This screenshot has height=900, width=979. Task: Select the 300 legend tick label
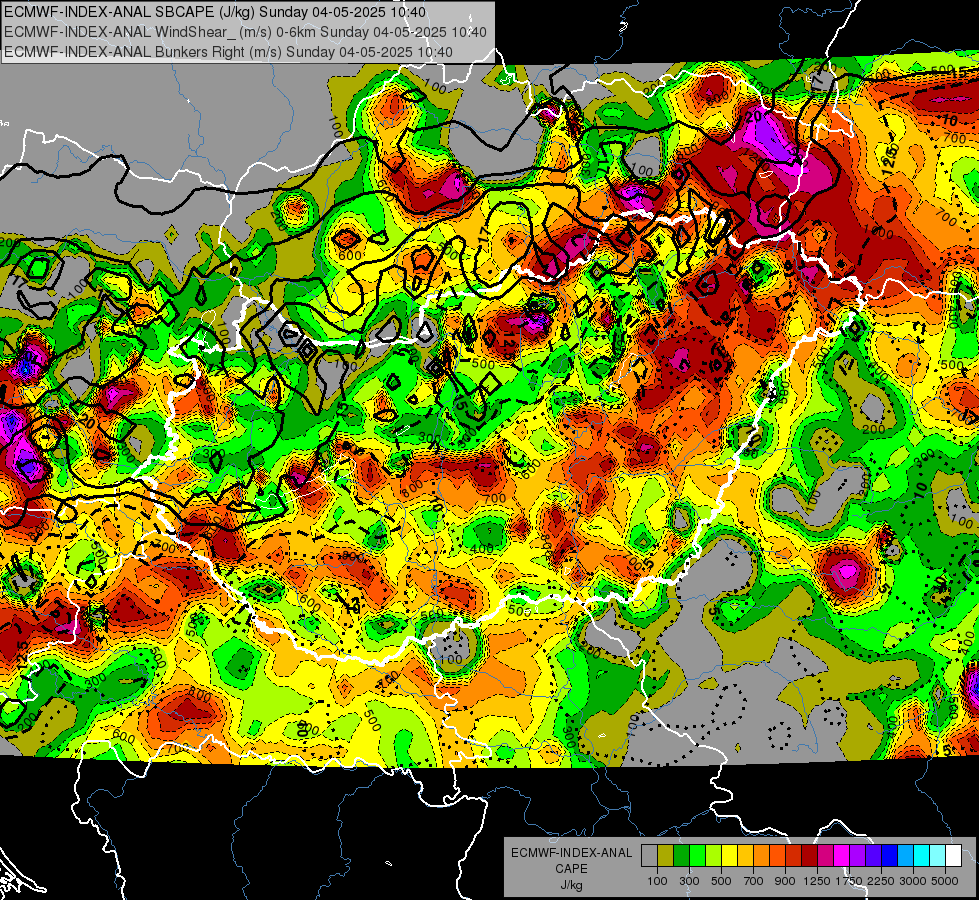coord(689,881)
